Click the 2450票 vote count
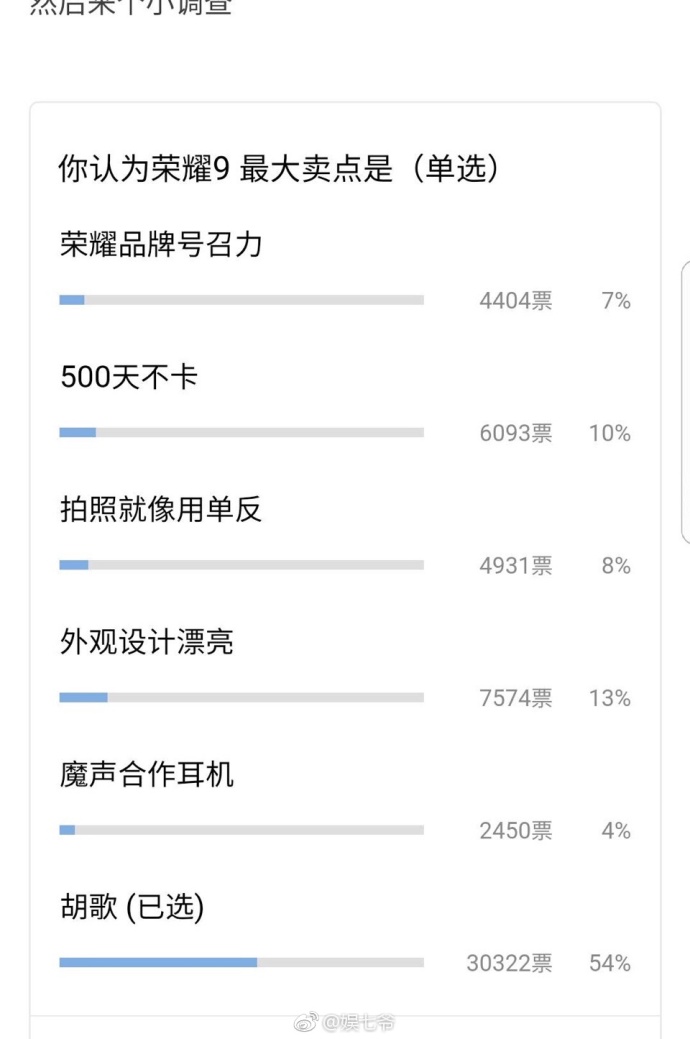 coord(516,831)
